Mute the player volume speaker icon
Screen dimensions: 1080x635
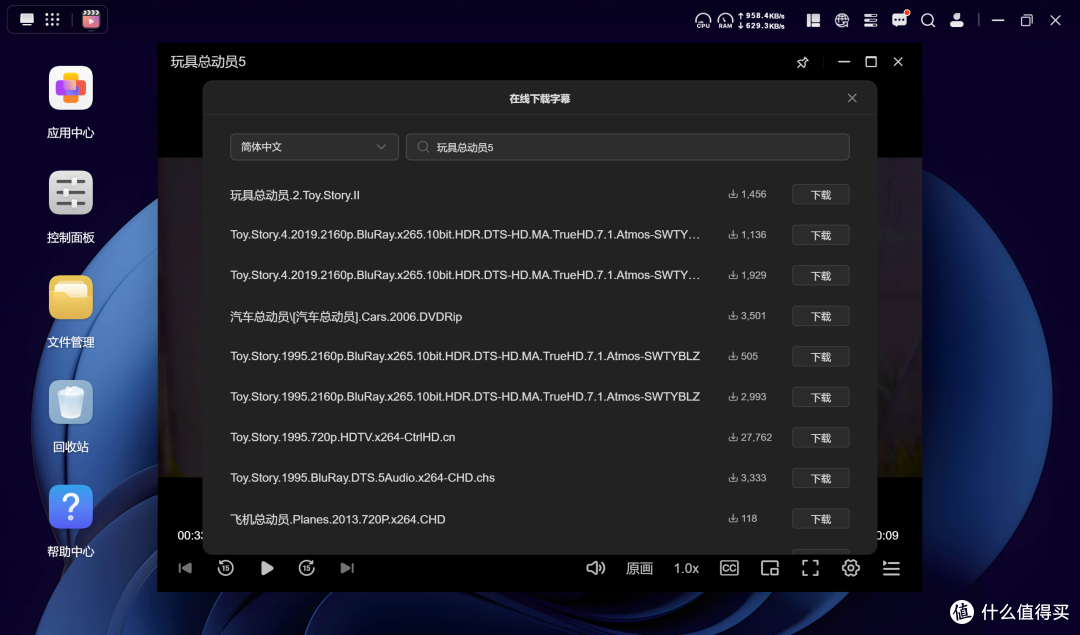pos(595,568)
